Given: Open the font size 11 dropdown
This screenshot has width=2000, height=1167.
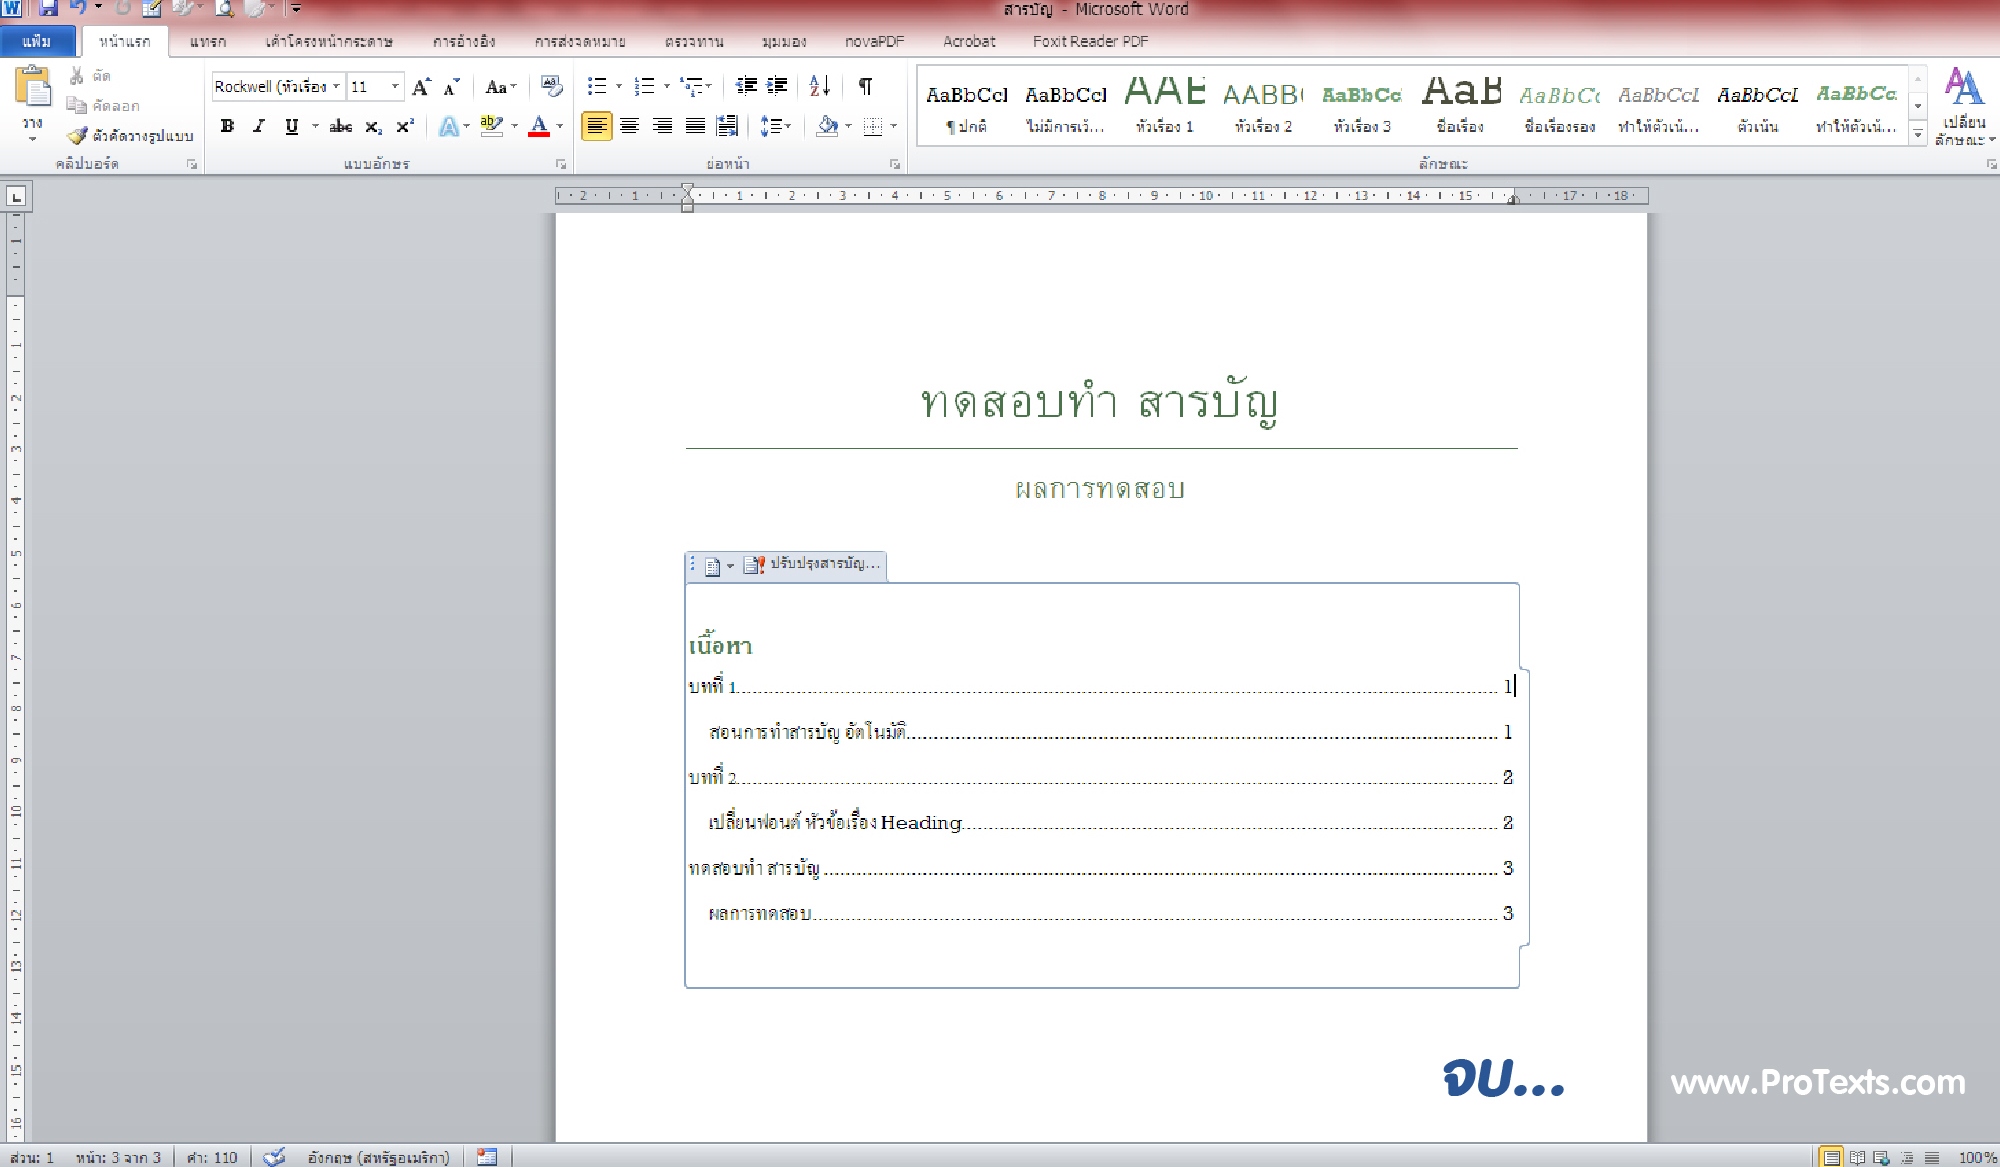Looking at the screenshot, I should click(395, 87).
